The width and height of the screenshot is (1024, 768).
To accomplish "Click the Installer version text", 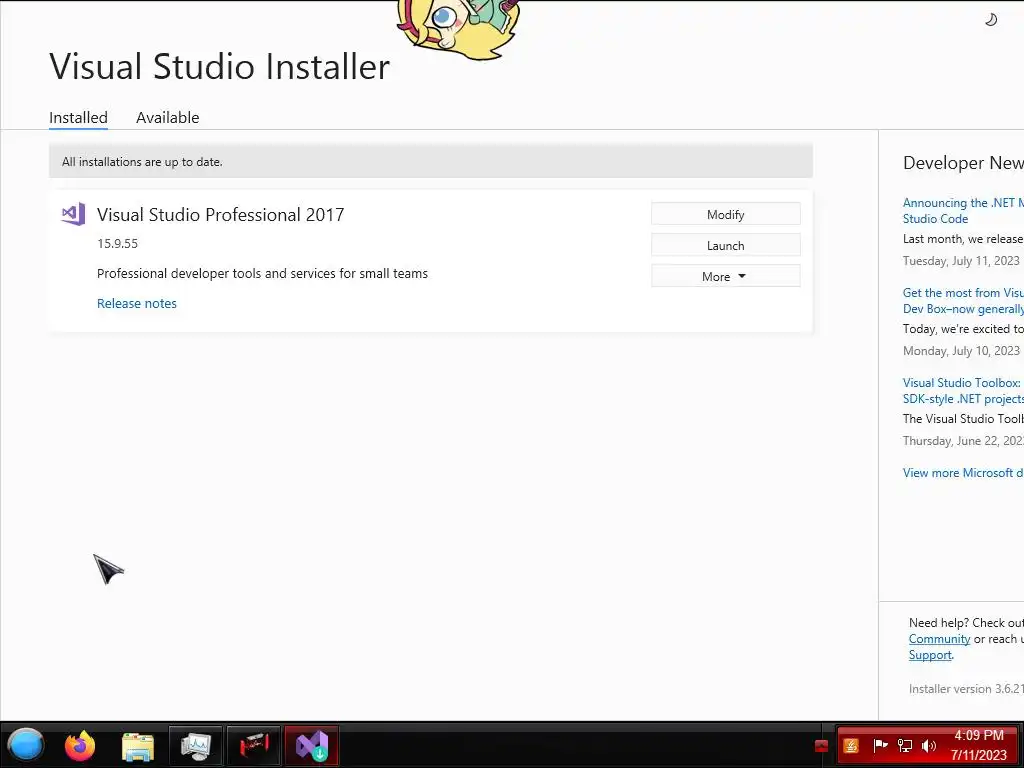I will pos(966,688).
